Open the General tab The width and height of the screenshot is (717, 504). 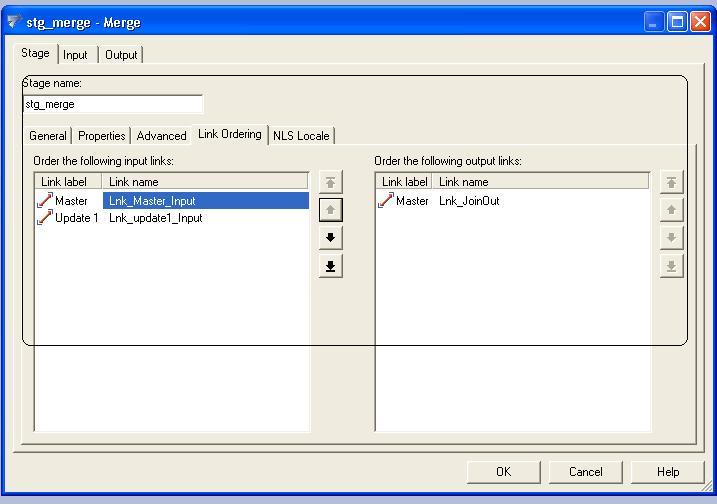coord(48,136)
